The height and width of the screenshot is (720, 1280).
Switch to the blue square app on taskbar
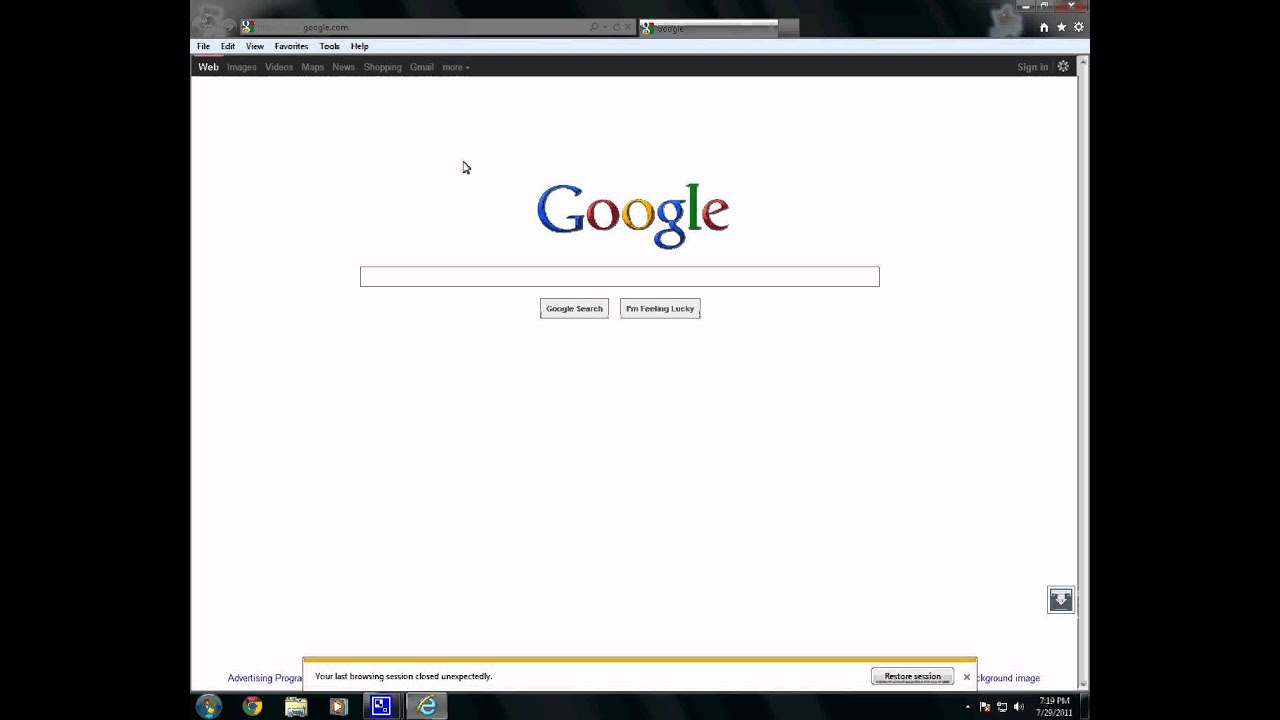click(x=381, y=706)
